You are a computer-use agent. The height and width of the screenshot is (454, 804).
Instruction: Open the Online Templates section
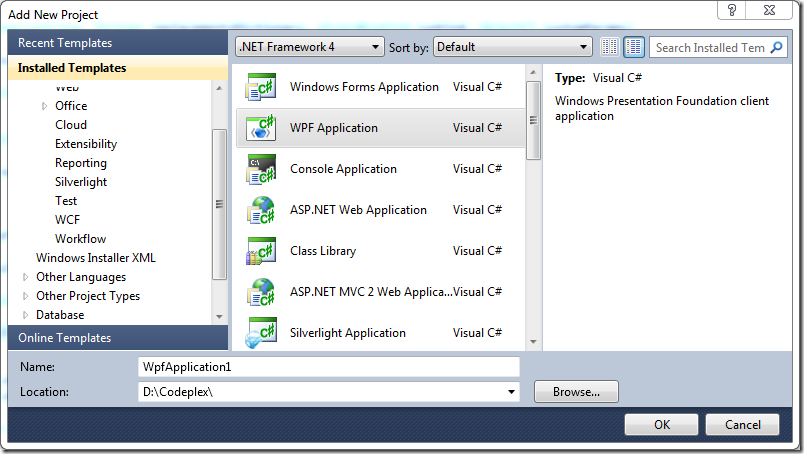click(118, 338)
